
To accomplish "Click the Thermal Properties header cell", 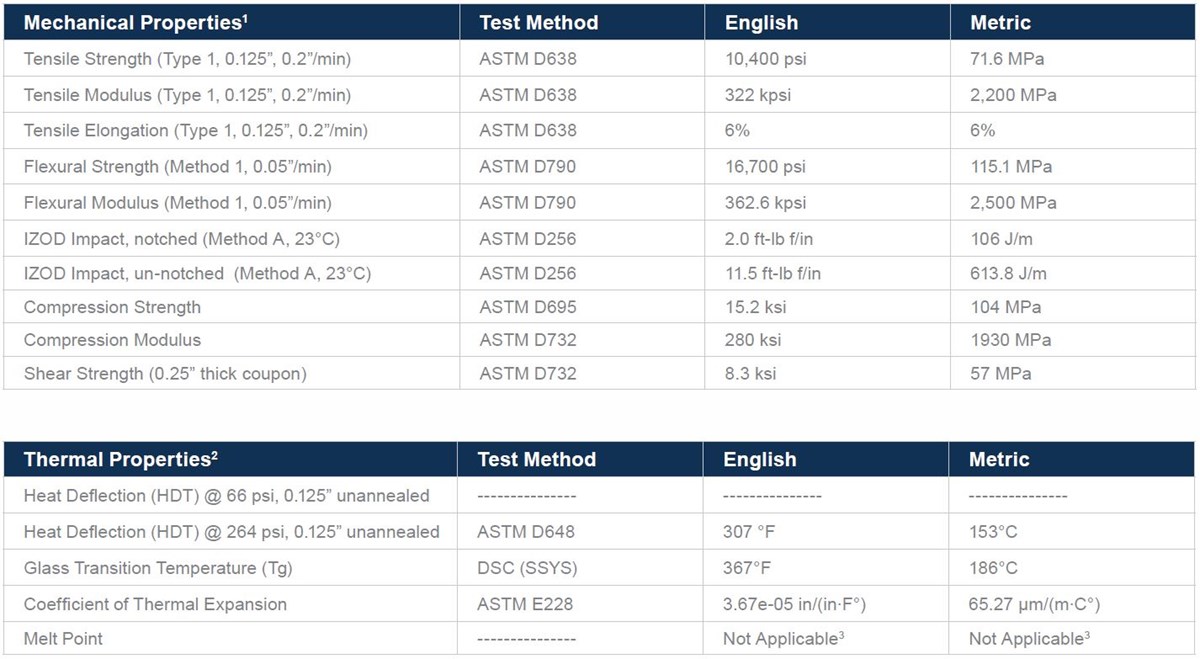I will coord(231,459).
